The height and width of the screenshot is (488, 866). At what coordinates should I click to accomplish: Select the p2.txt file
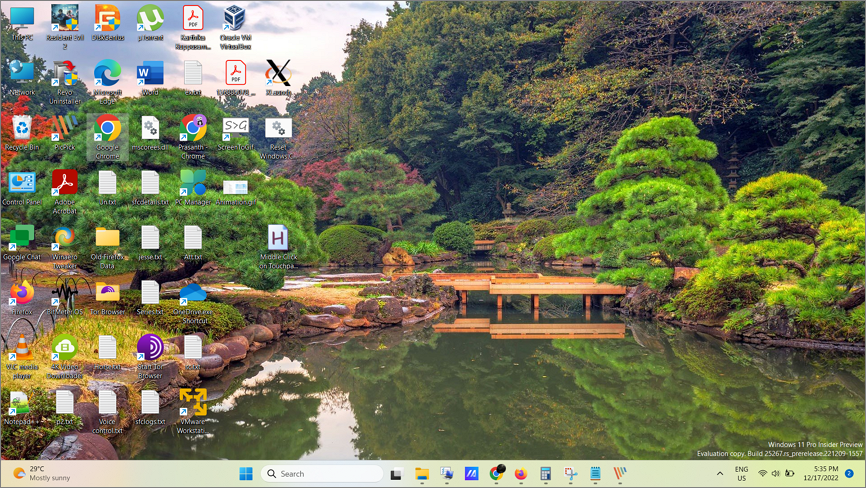click(x=65, y=407)
